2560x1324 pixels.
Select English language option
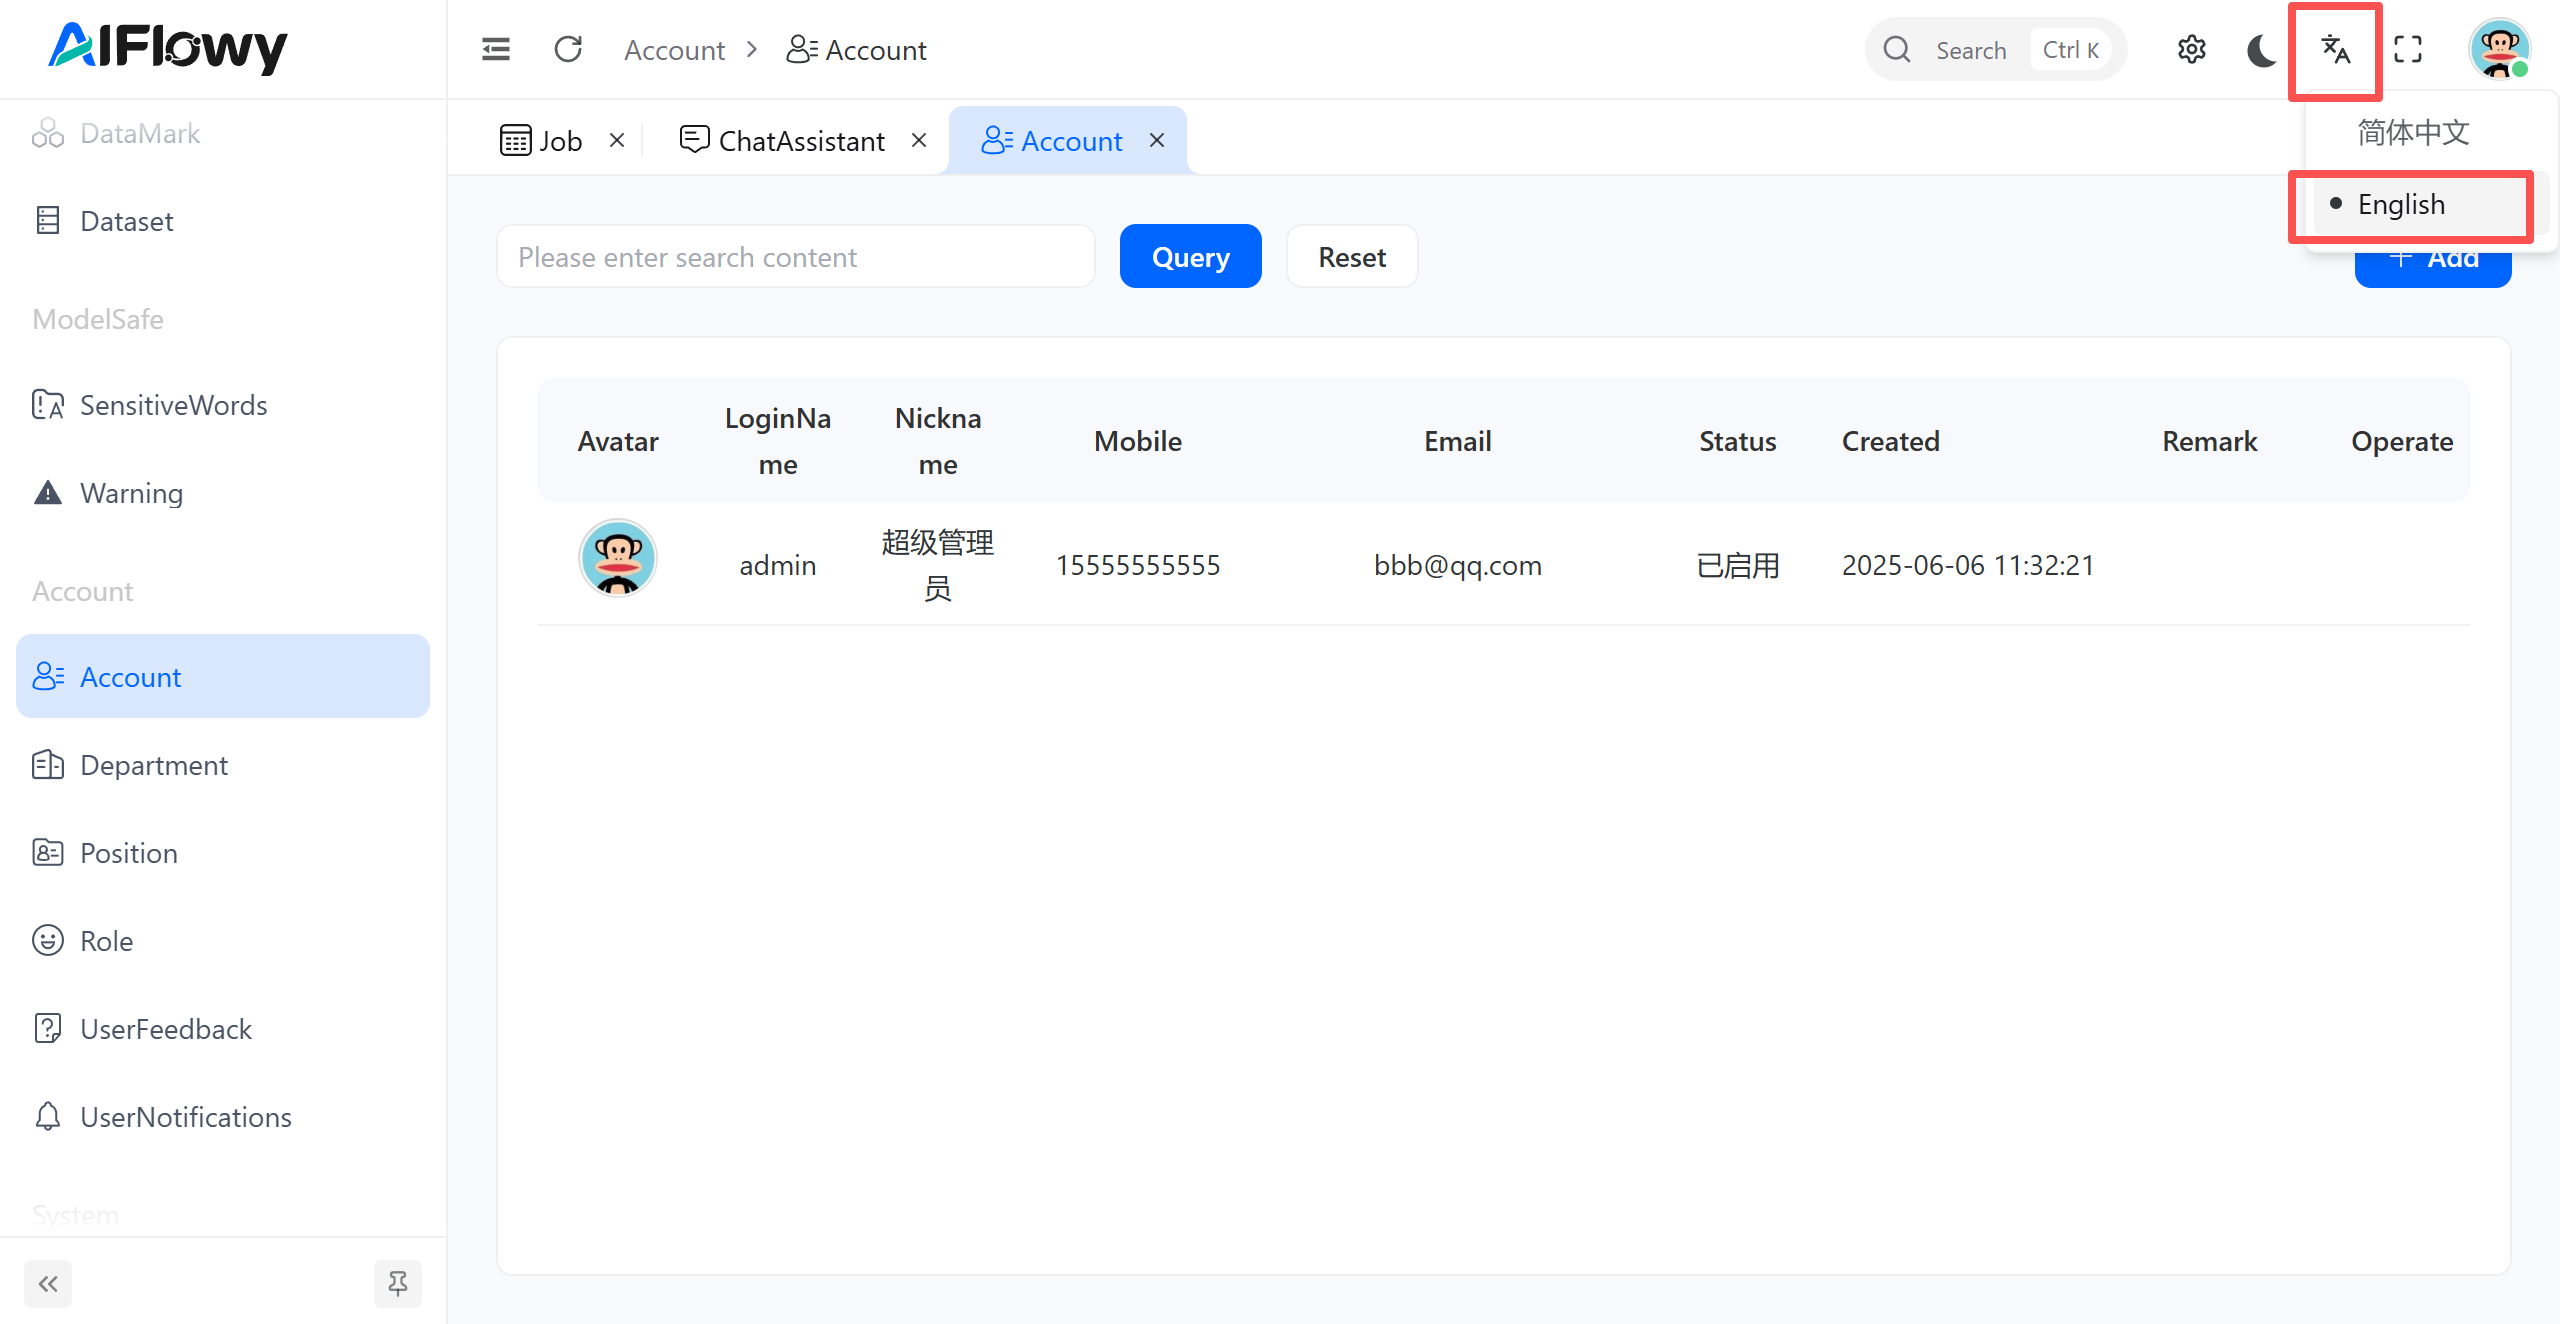point(2400,204)
